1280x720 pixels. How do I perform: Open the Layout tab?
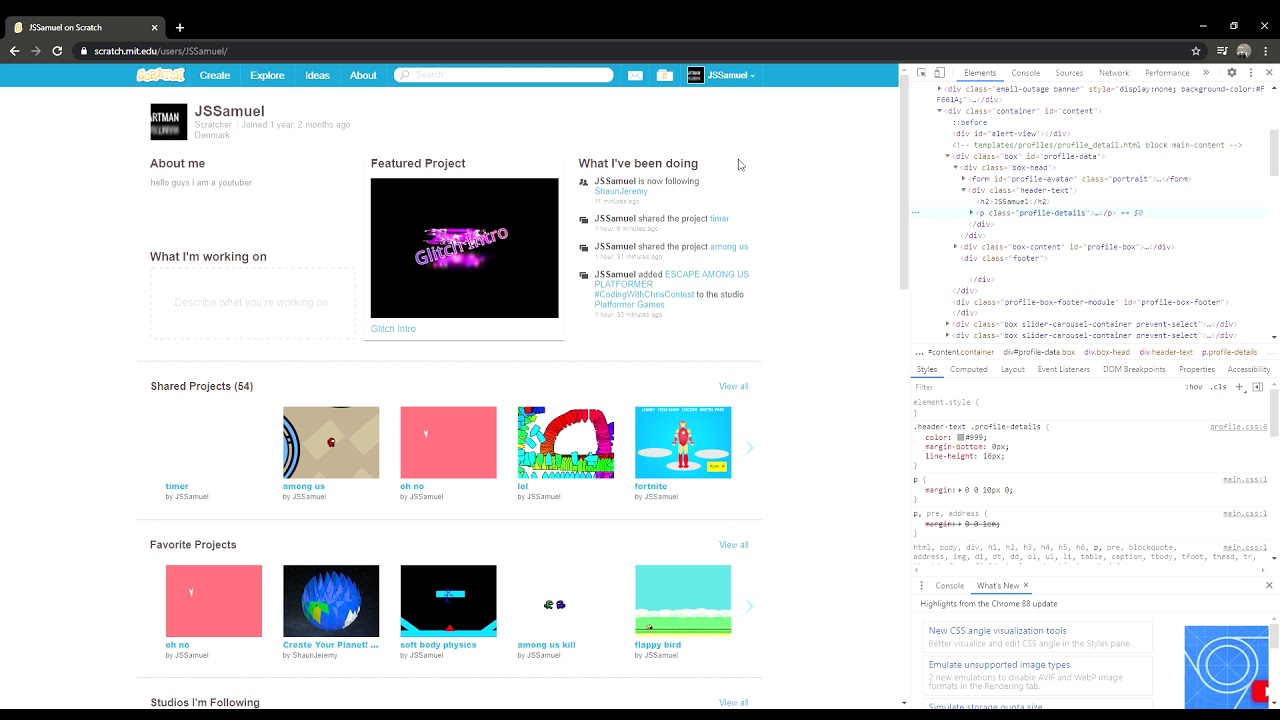point(1013,369)
